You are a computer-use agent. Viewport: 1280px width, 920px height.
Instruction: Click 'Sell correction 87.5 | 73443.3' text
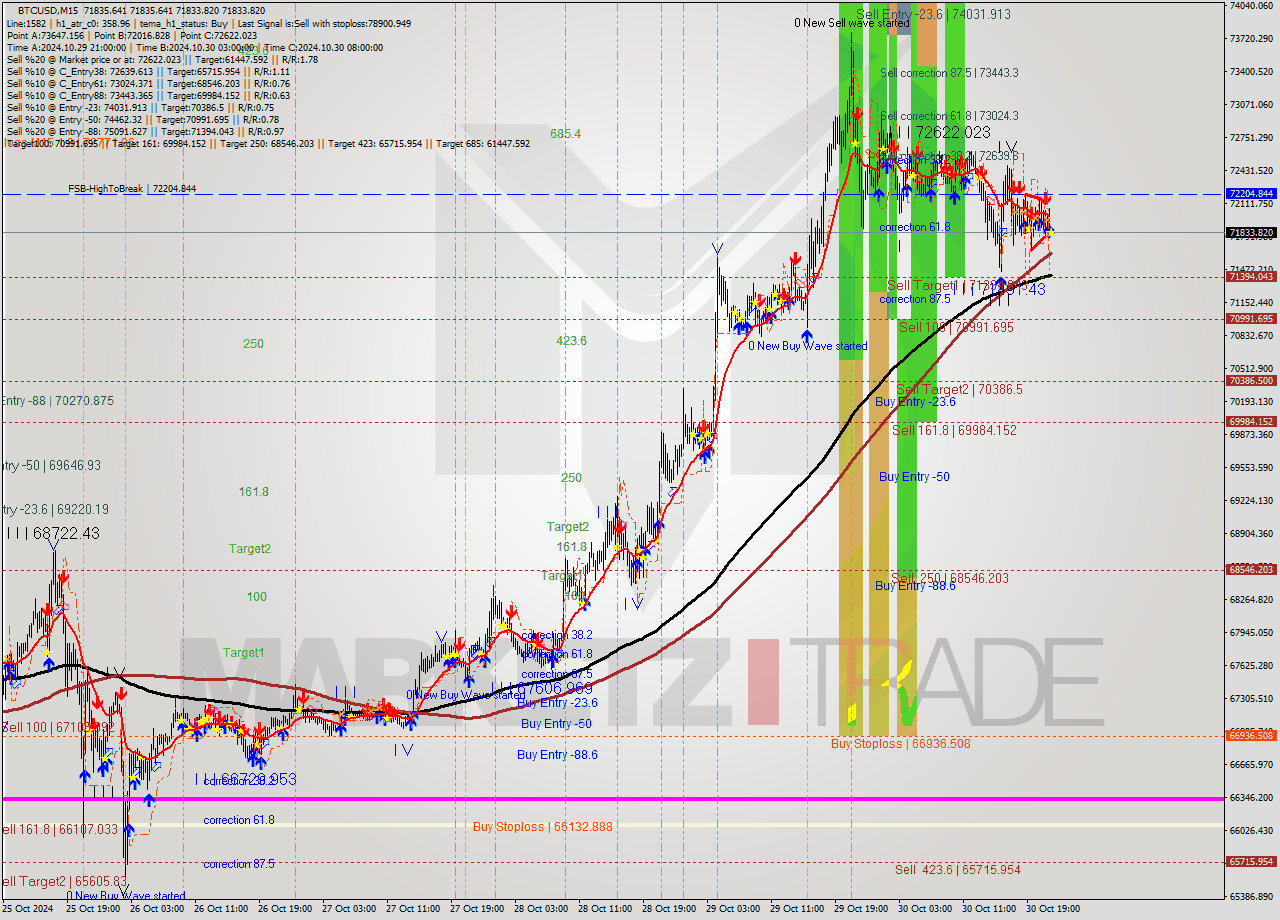pos(949,73)
